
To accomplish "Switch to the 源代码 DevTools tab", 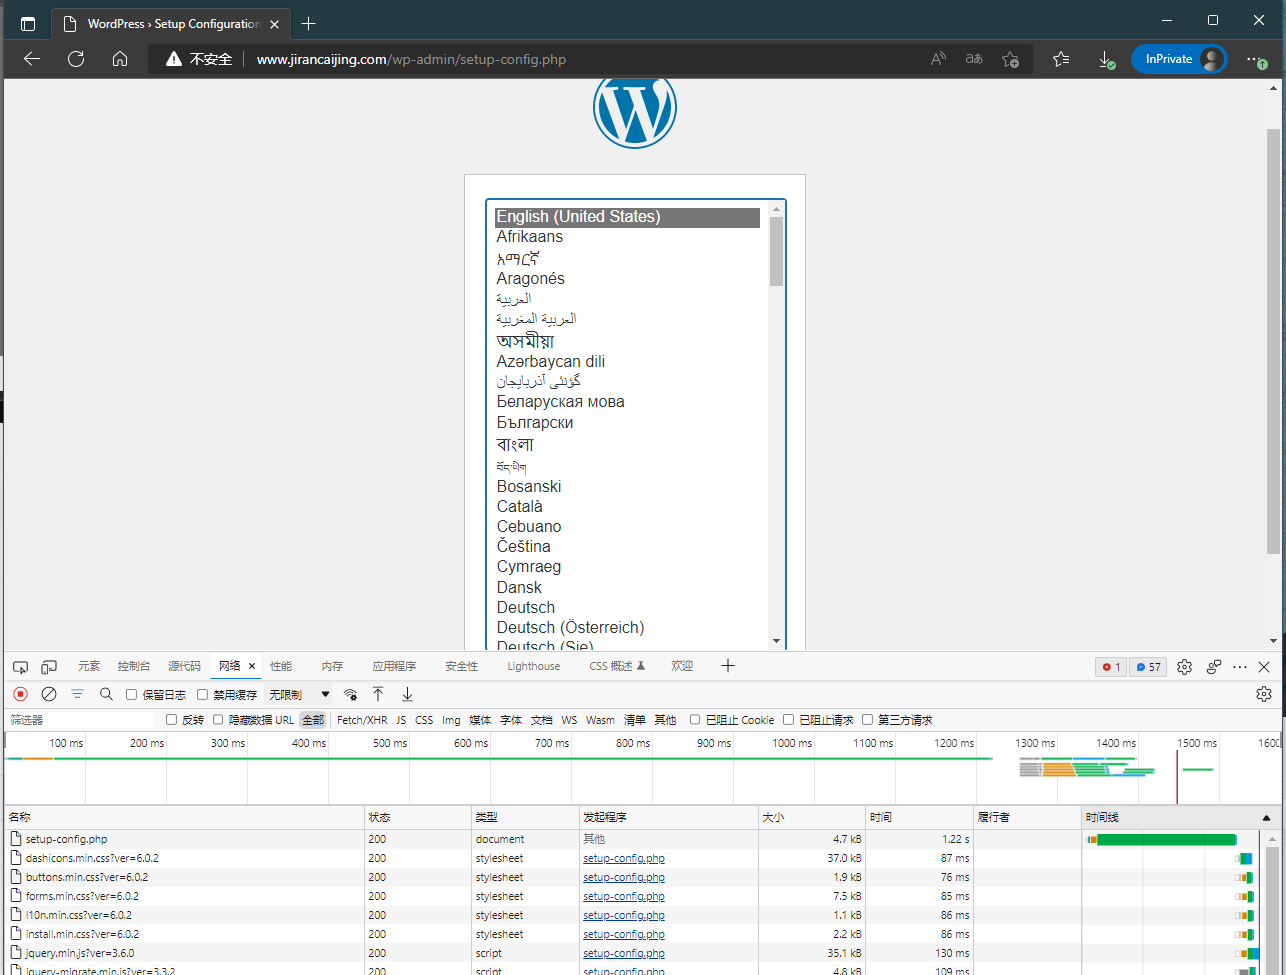I will 184,666.
